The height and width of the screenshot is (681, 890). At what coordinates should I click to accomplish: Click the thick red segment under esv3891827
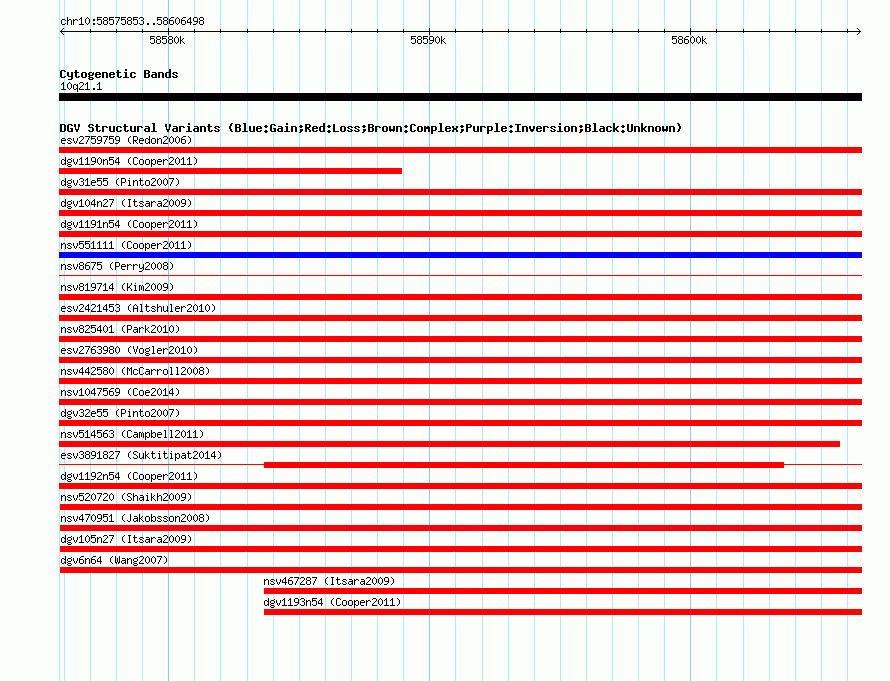524,465
